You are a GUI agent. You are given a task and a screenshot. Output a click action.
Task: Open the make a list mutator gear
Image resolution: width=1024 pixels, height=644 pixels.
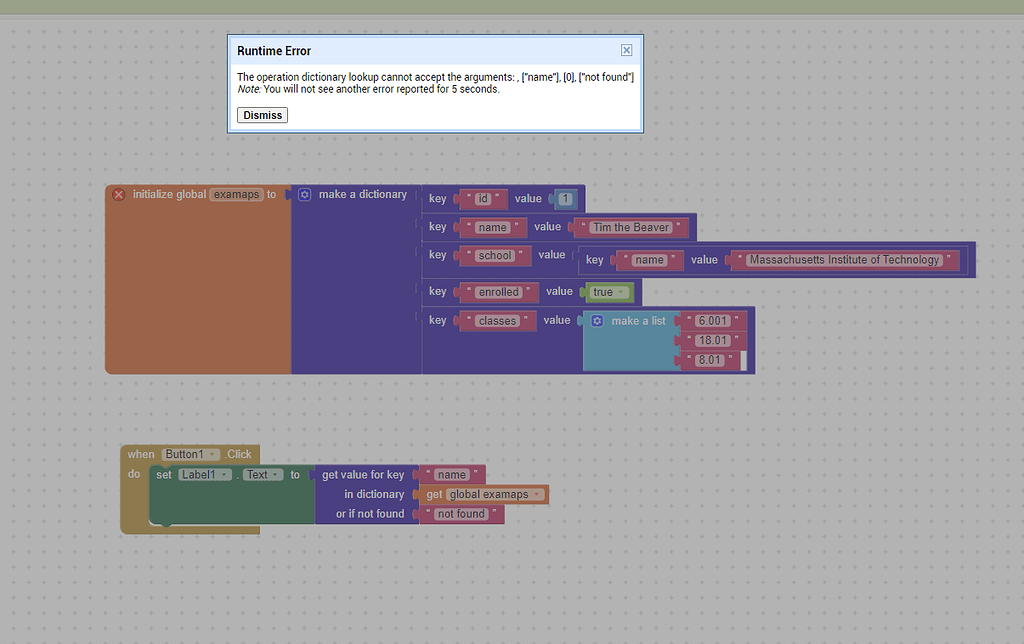coord(597,321)
